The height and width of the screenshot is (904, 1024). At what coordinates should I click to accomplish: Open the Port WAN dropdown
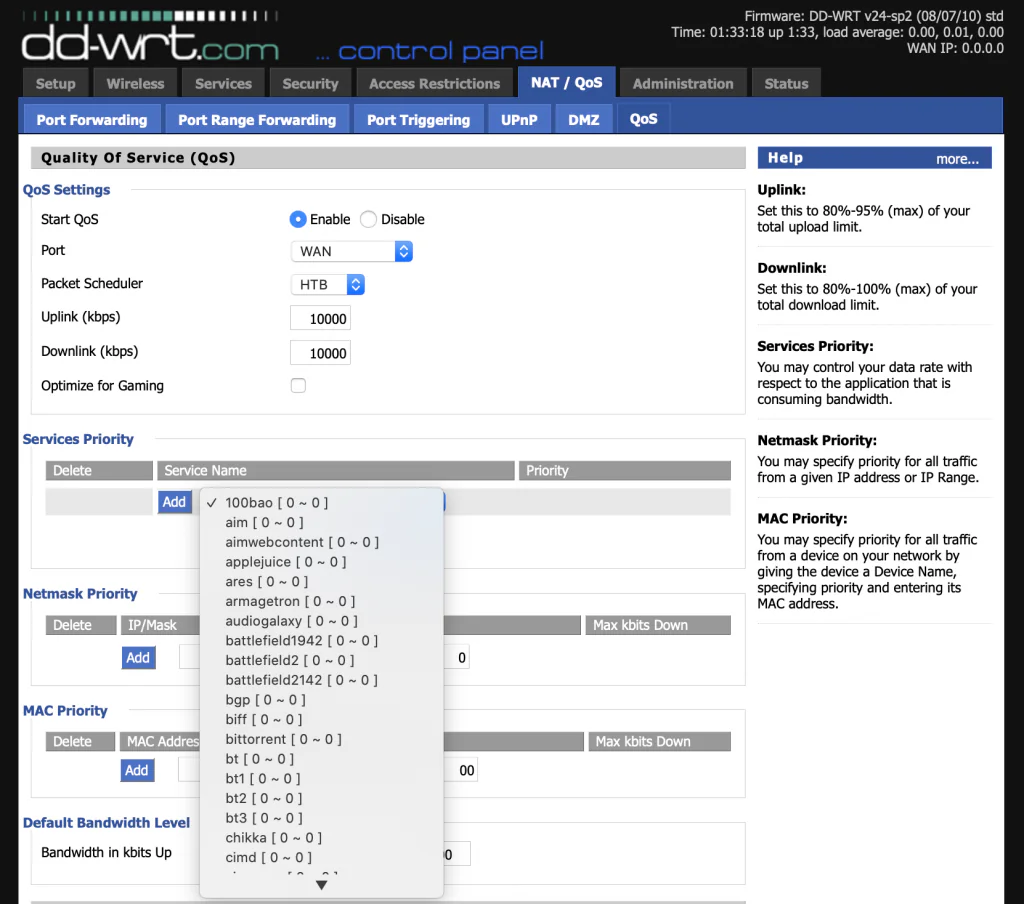point(351,251)
